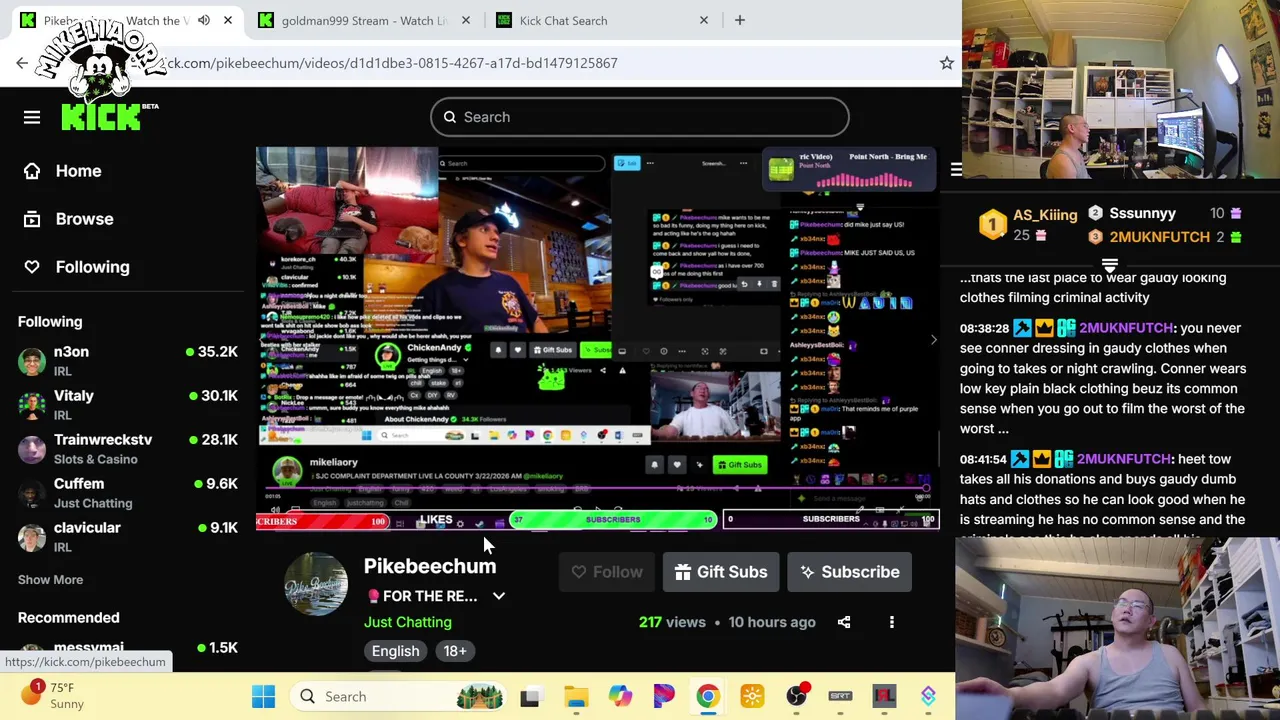Screen dimensions: 1280x720
Task: Click the 08:41:54 chat message timestamp
Action: point(984,459)
